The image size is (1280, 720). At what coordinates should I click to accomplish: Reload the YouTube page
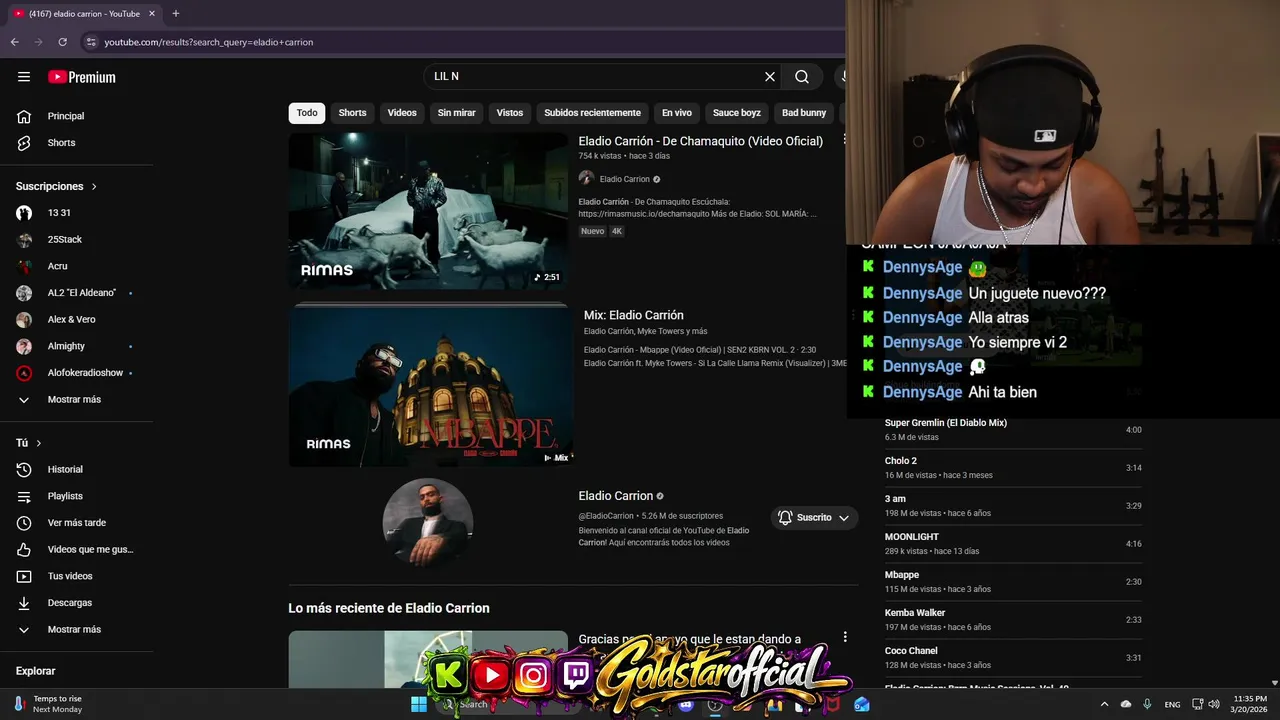point(62,42)
